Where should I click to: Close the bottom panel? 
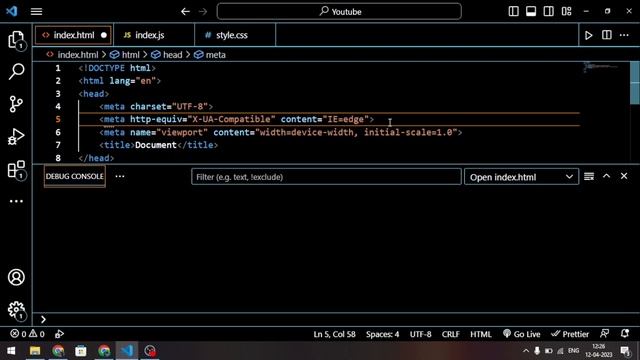pyautogui.click(x=624, y=176)
